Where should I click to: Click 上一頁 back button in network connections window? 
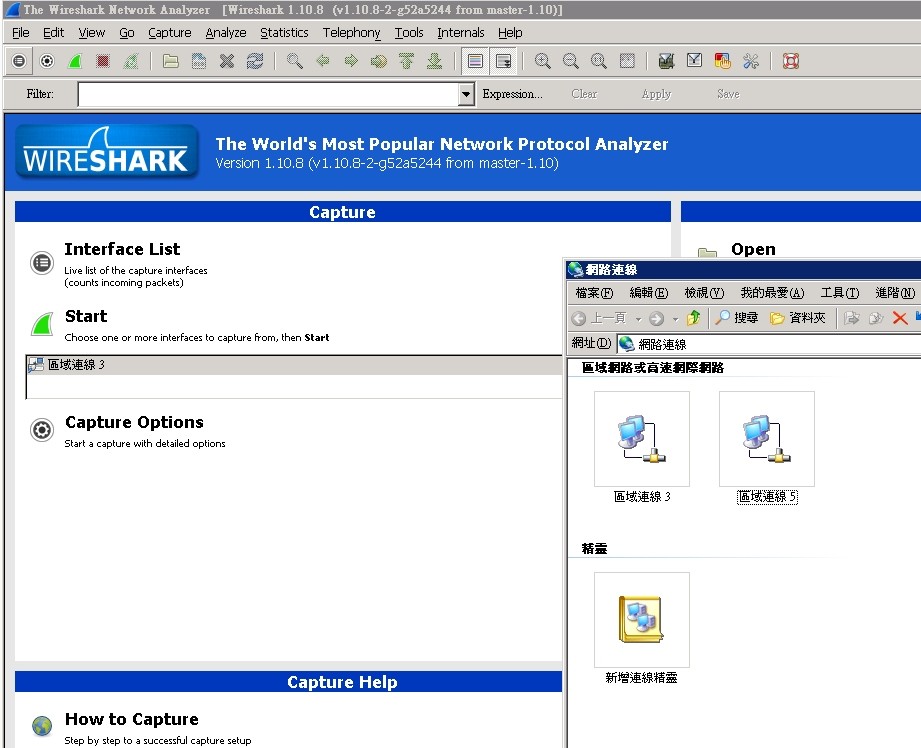point(599,318)
